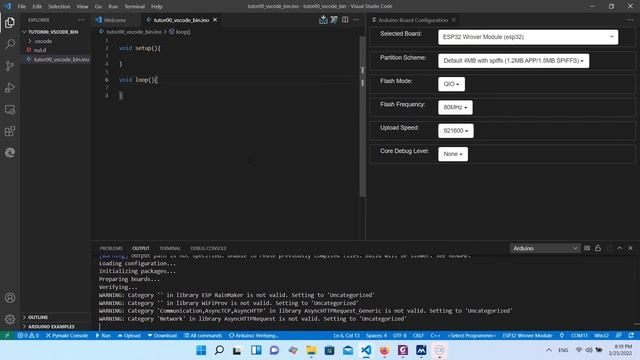Viewport: 640px width, 360px height.
Task: Switch to the PROBLEMS panel tab
Action: click(x=111, y=248)
